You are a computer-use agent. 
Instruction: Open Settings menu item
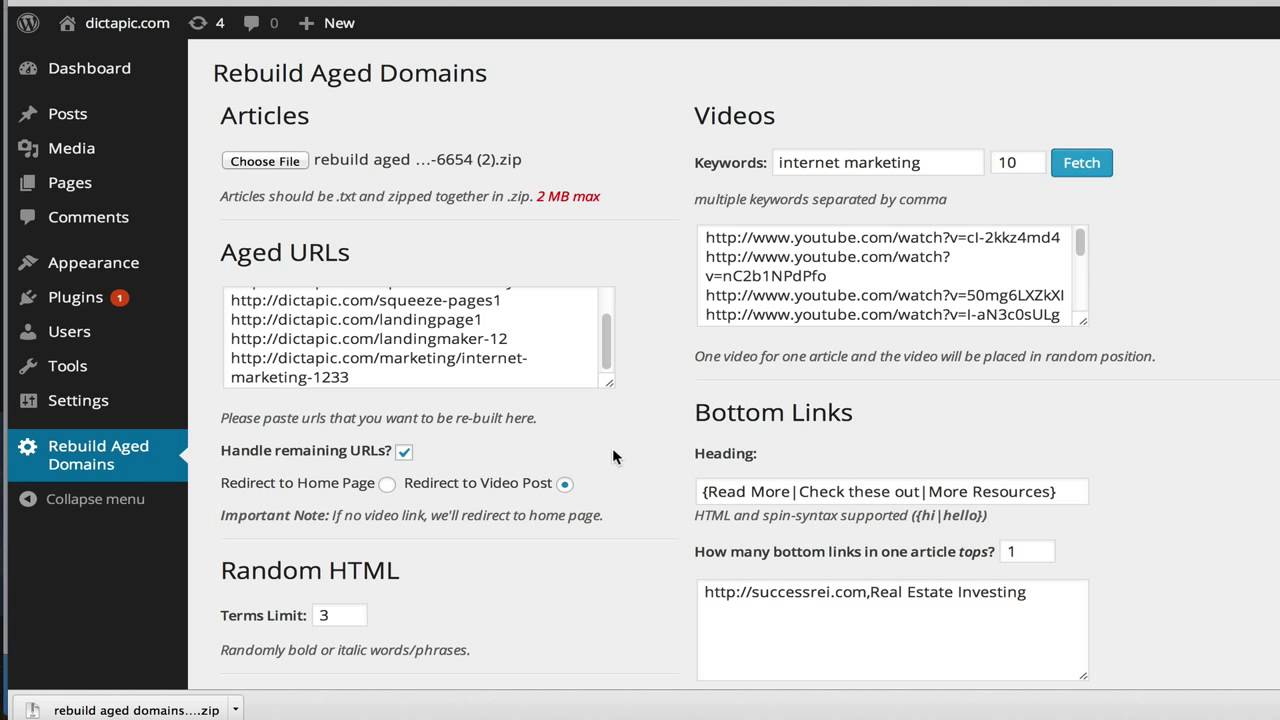pyautogui.click(x=78, y=400)
